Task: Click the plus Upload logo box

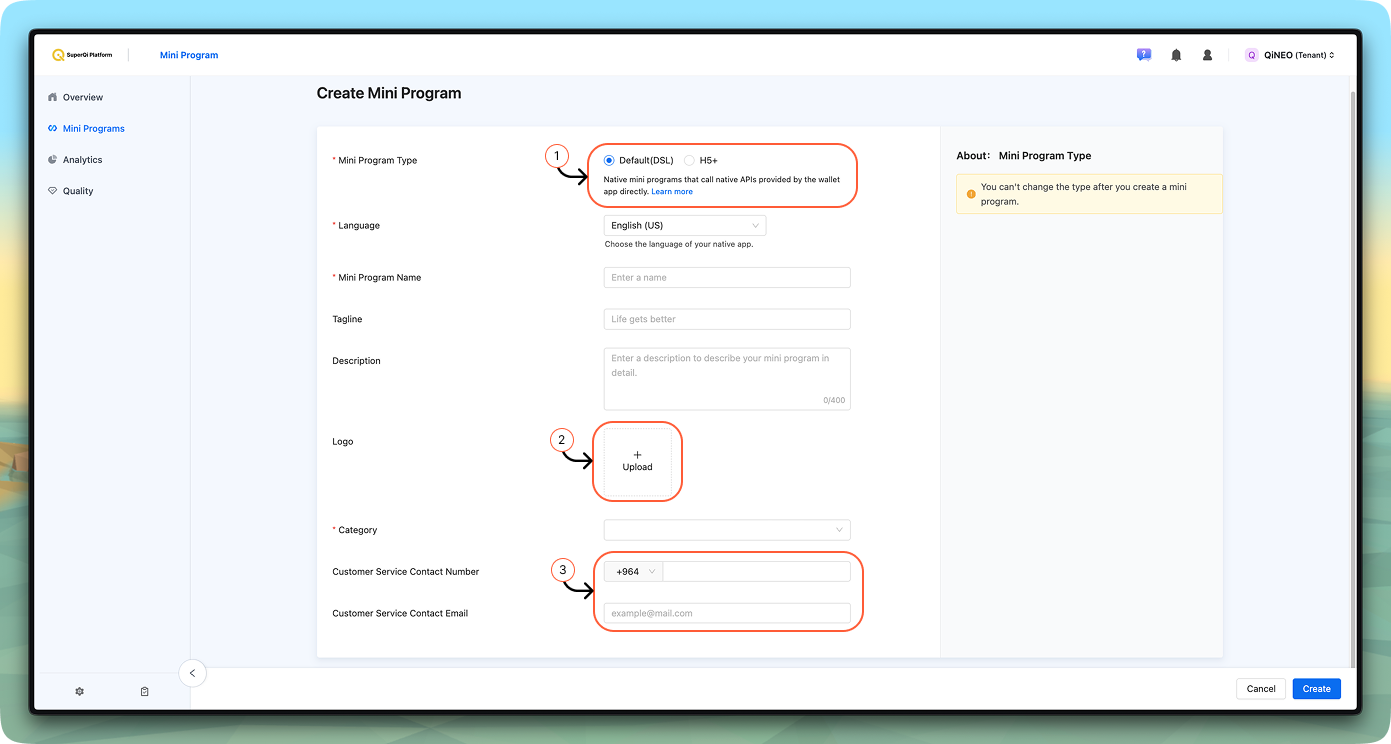Action: 637,461
